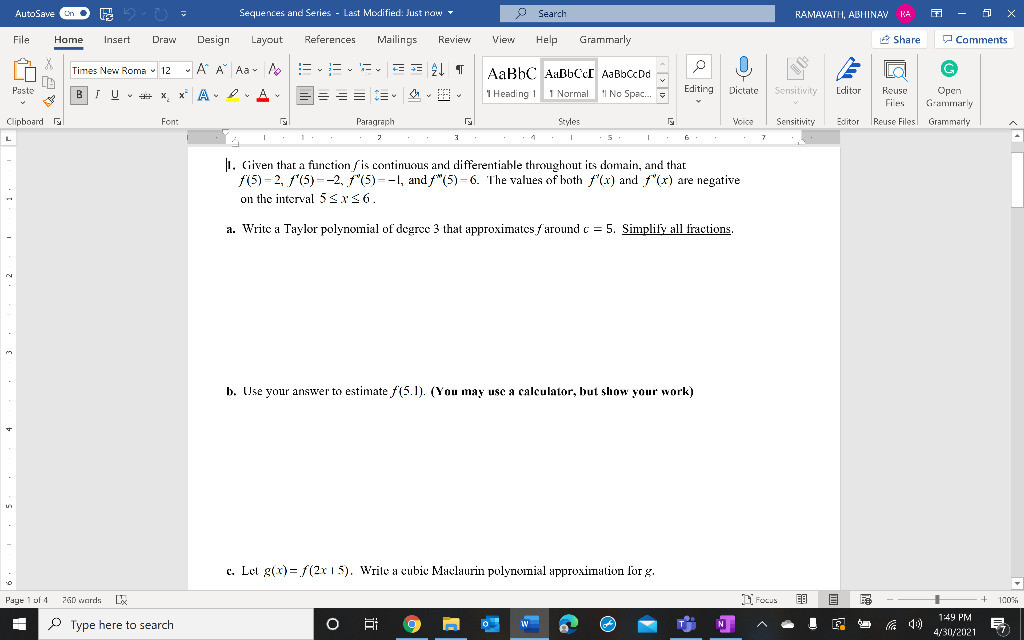
Task: Toggle Subscript formatting
Action: pos(164,96)
